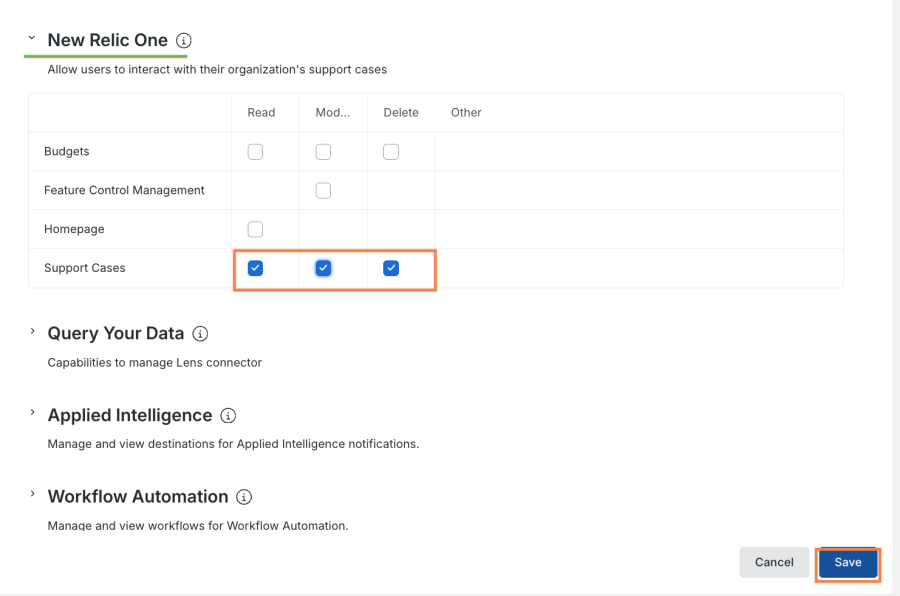The image size is (900, 596).
Task: Click the Support Cases row label
Action: [x=84, y=268]
